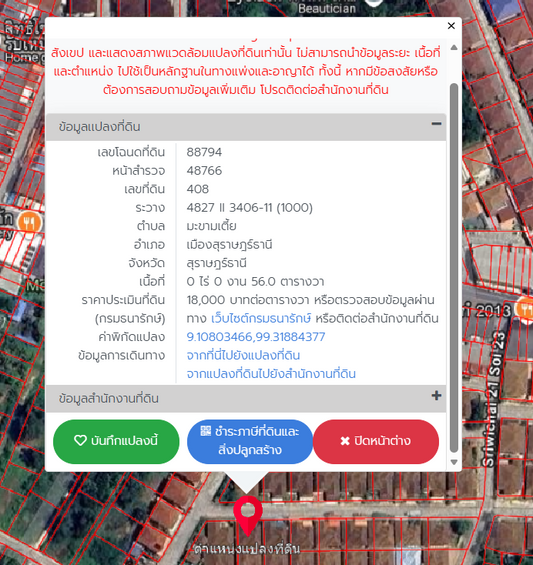Image resolution: width=533 pixels, height=565 pixels.
Task: Click the จากแปลงที่ดินไปยังสำนักงานที่ดิน link
Action: (x=271, y=374)
